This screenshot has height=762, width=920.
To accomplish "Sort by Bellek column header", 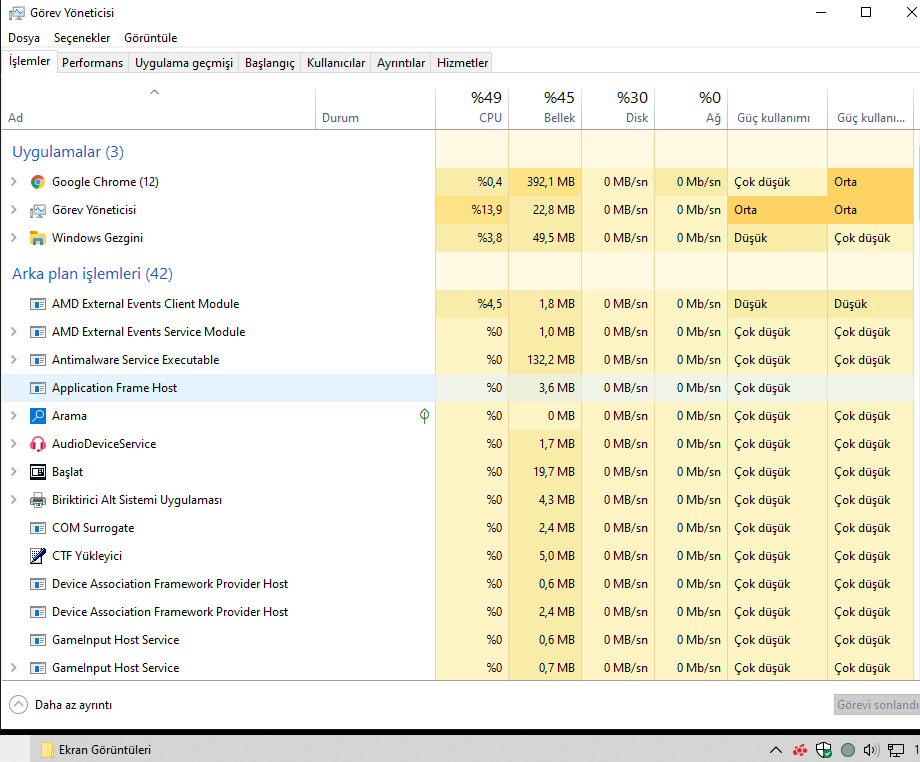I will tap(559, 108).
